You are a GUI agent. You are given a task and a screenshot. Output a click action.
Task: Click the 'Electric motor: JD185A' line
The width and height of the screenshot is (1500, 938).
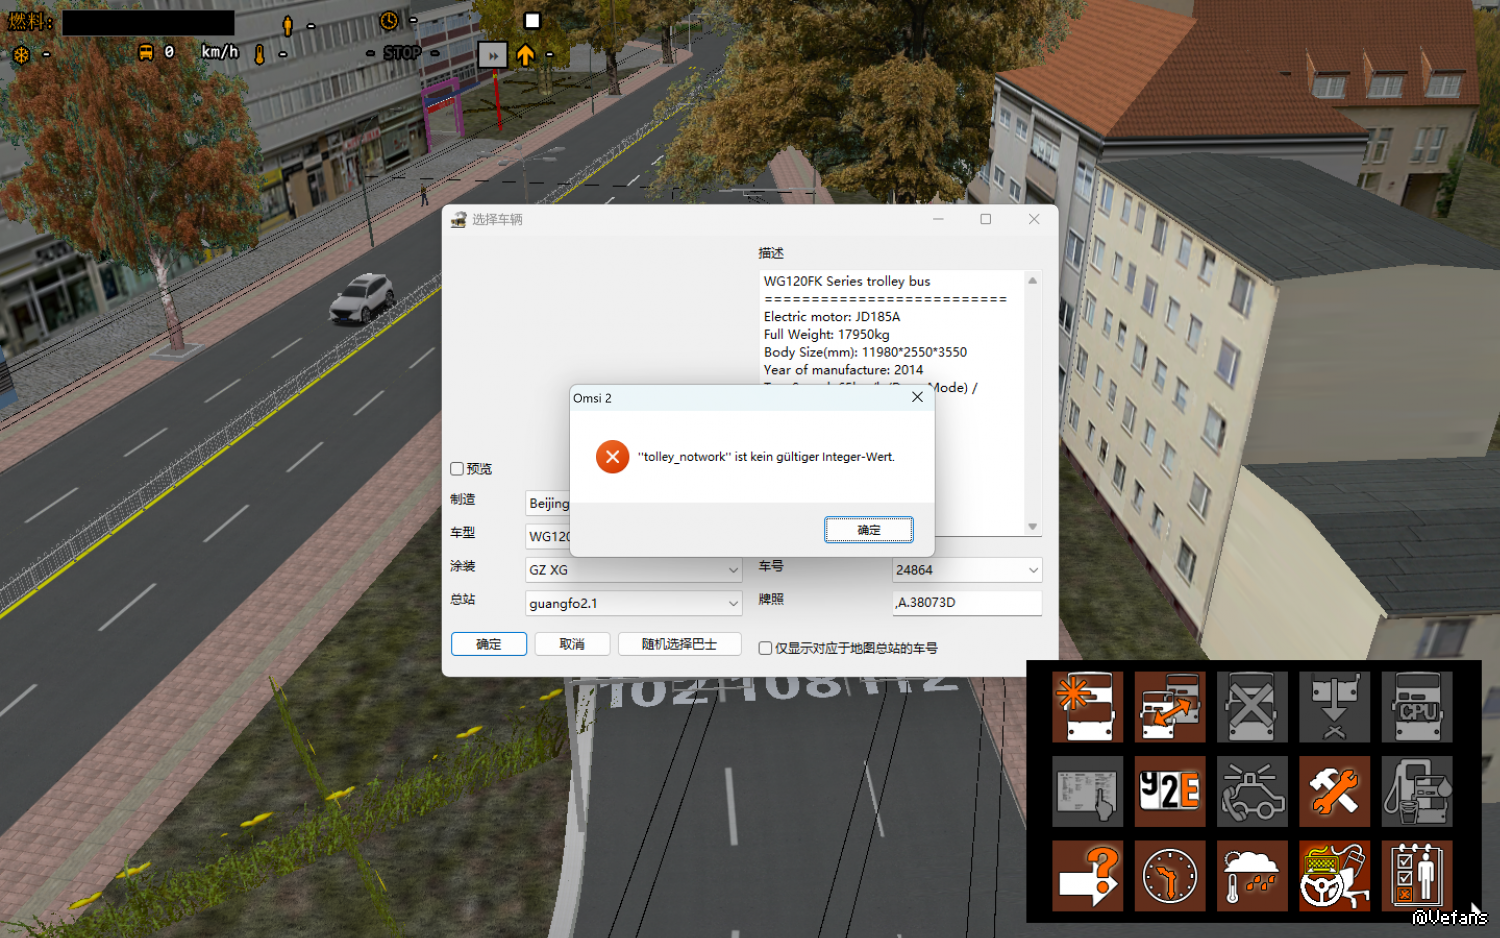click(x=832, y=317)
